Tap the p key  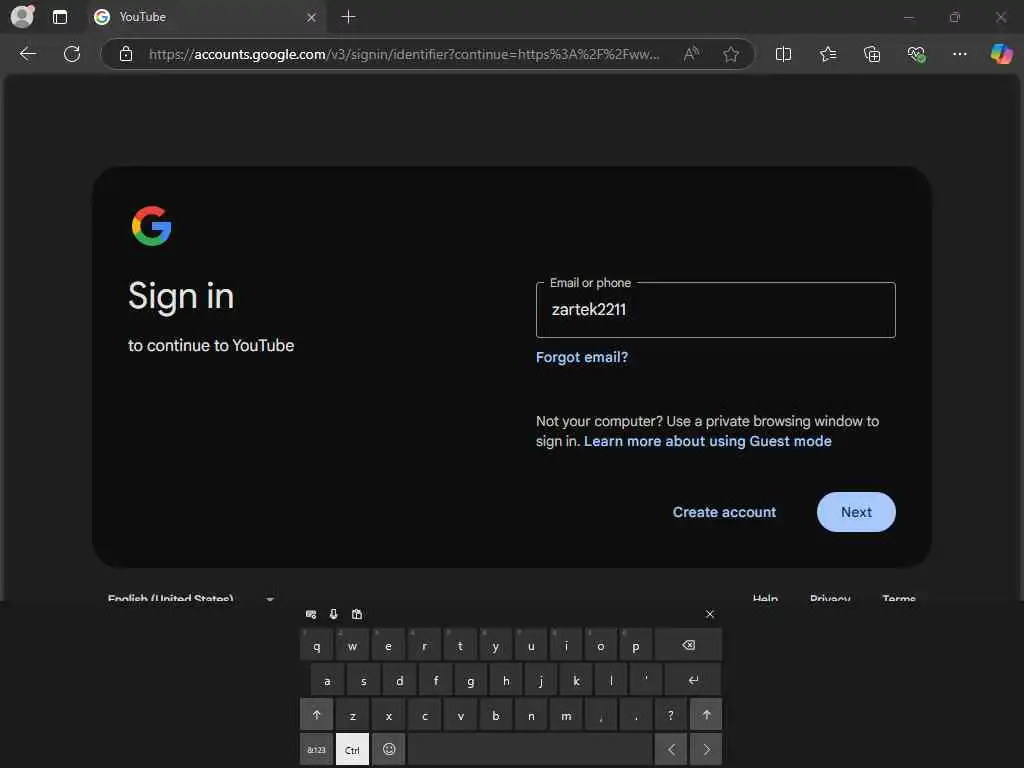[635, 645]
